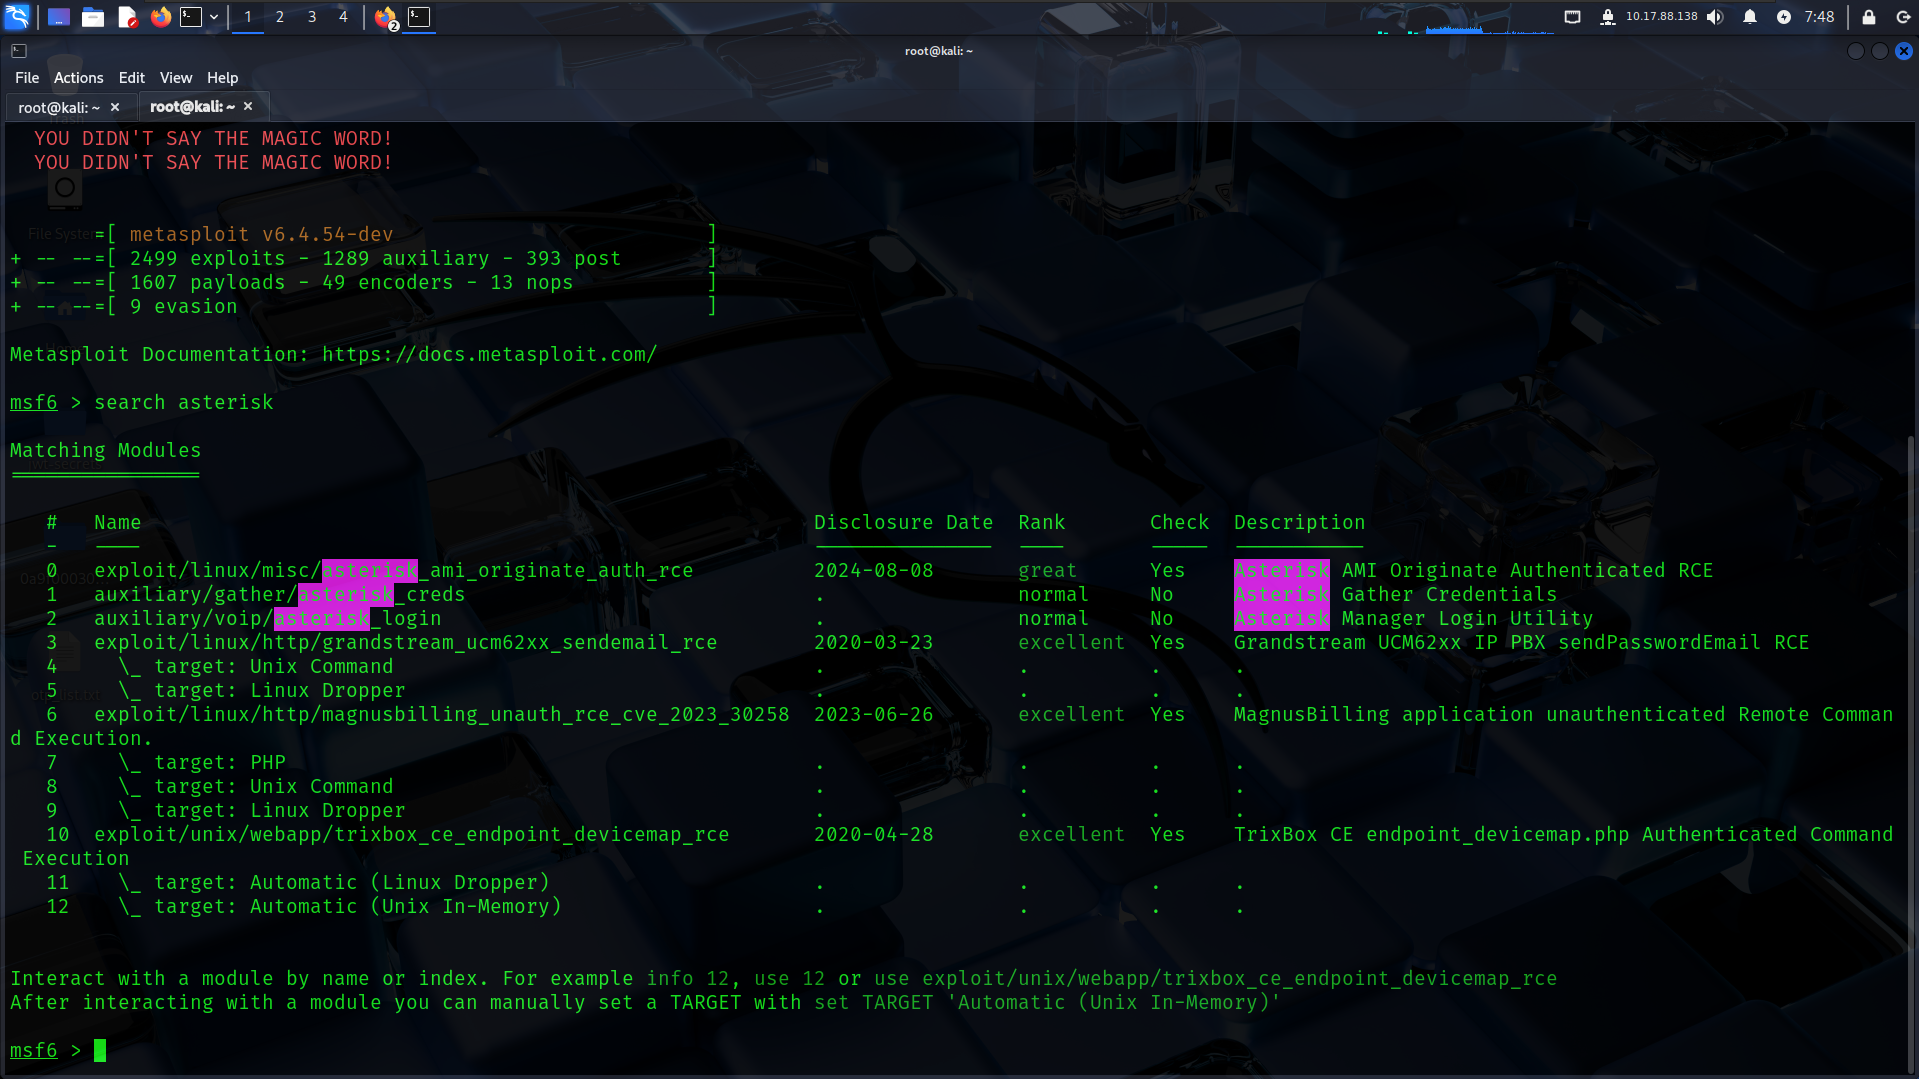Select the Firefox taskbar window button
Screen dimensions: 1919x1079
386,17
